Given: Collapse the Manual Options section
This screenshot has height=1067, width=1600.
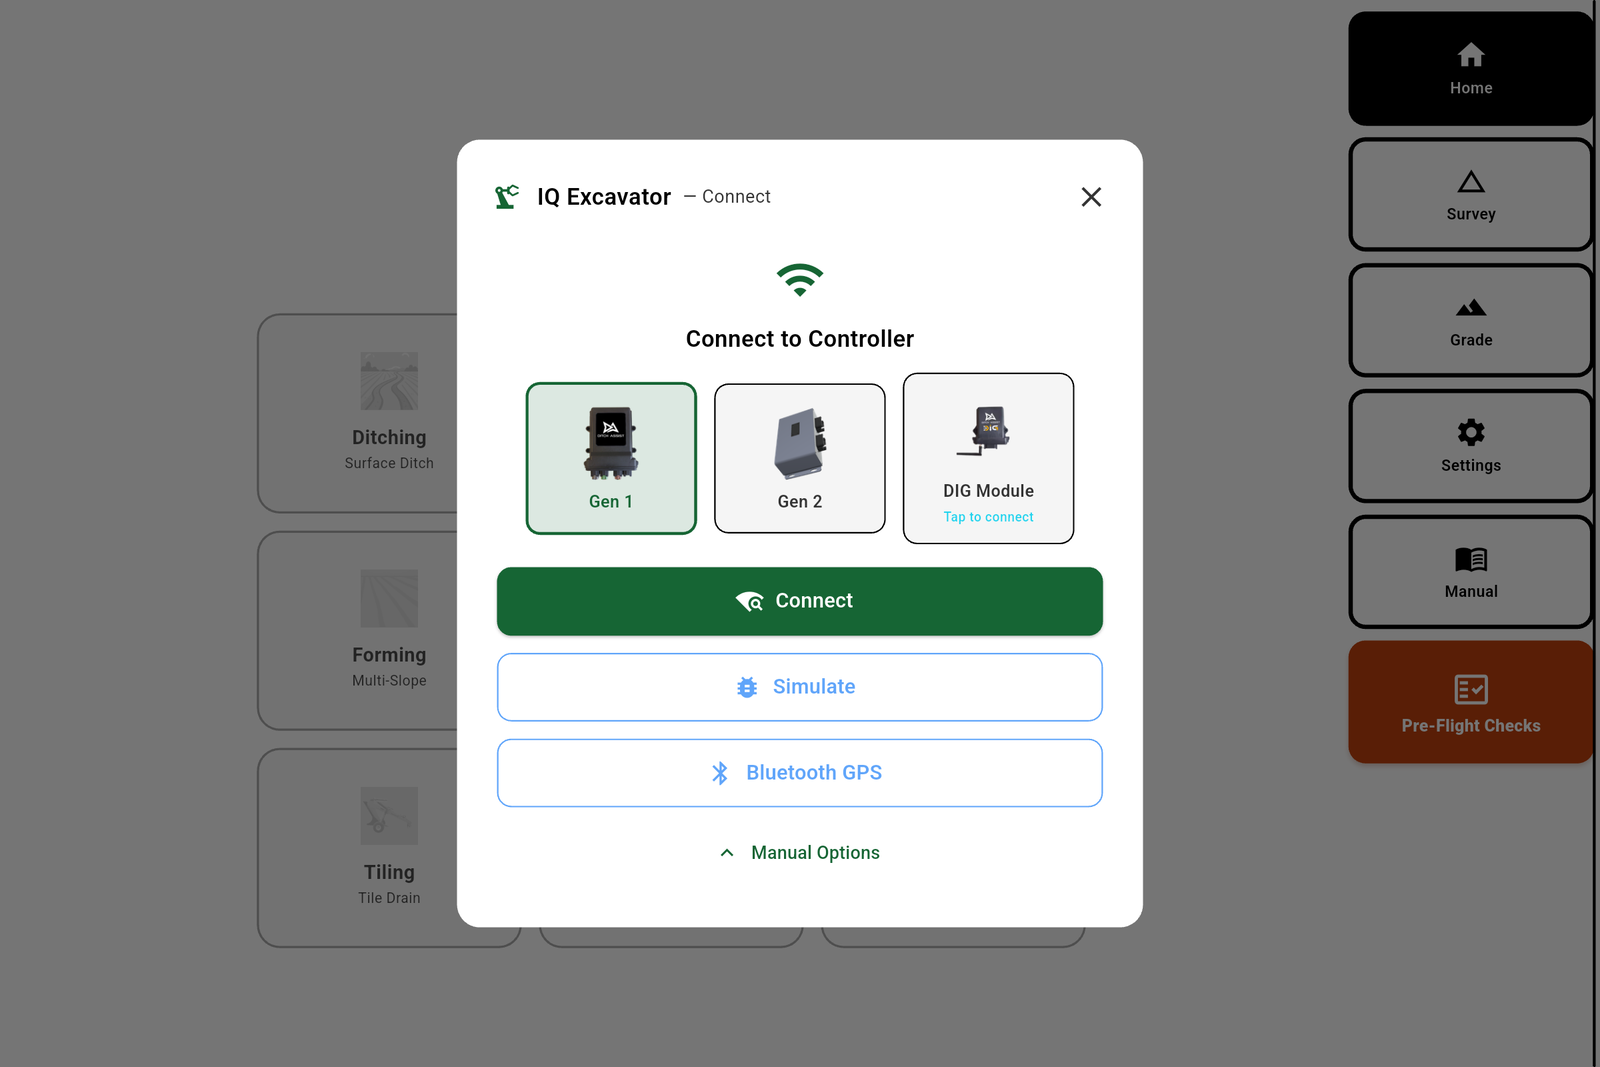Looking at the screenshot, I should coord(800,853).
